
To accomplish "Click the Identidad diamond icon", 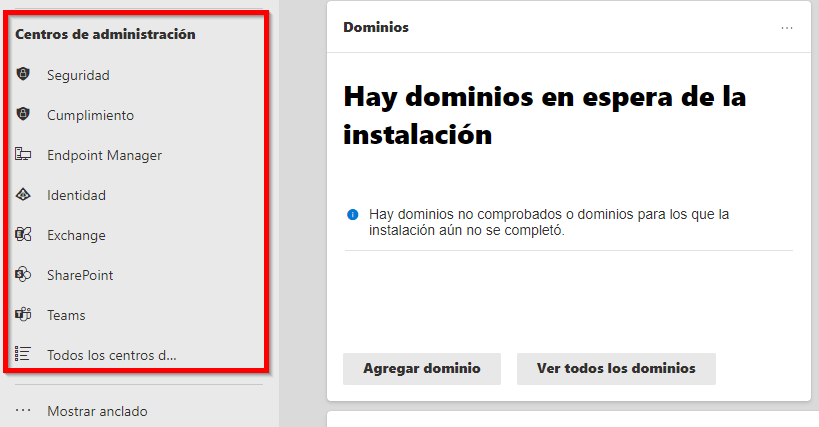I will pyautogui.click(x=23, y=195).
